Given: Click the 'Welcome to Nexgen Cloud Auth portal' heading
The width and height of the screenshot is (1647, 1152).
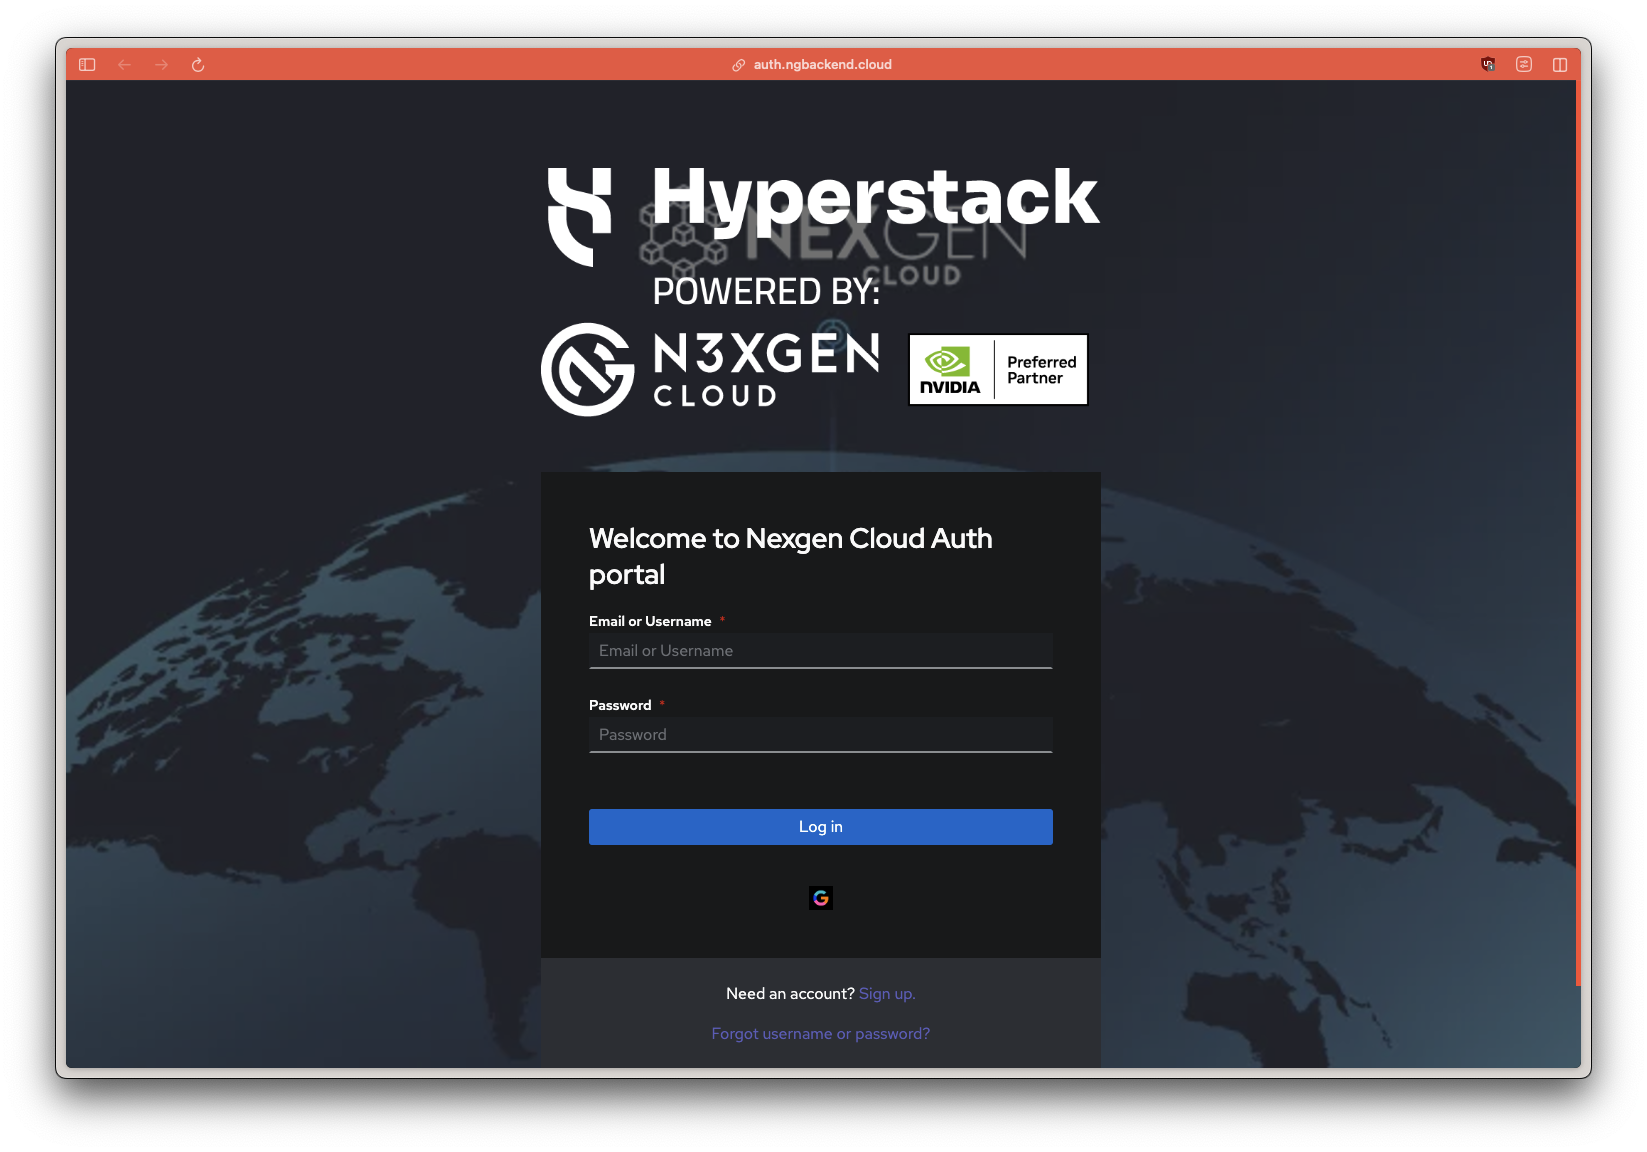Looking at the screenshot, I should [x=791, y=556].
